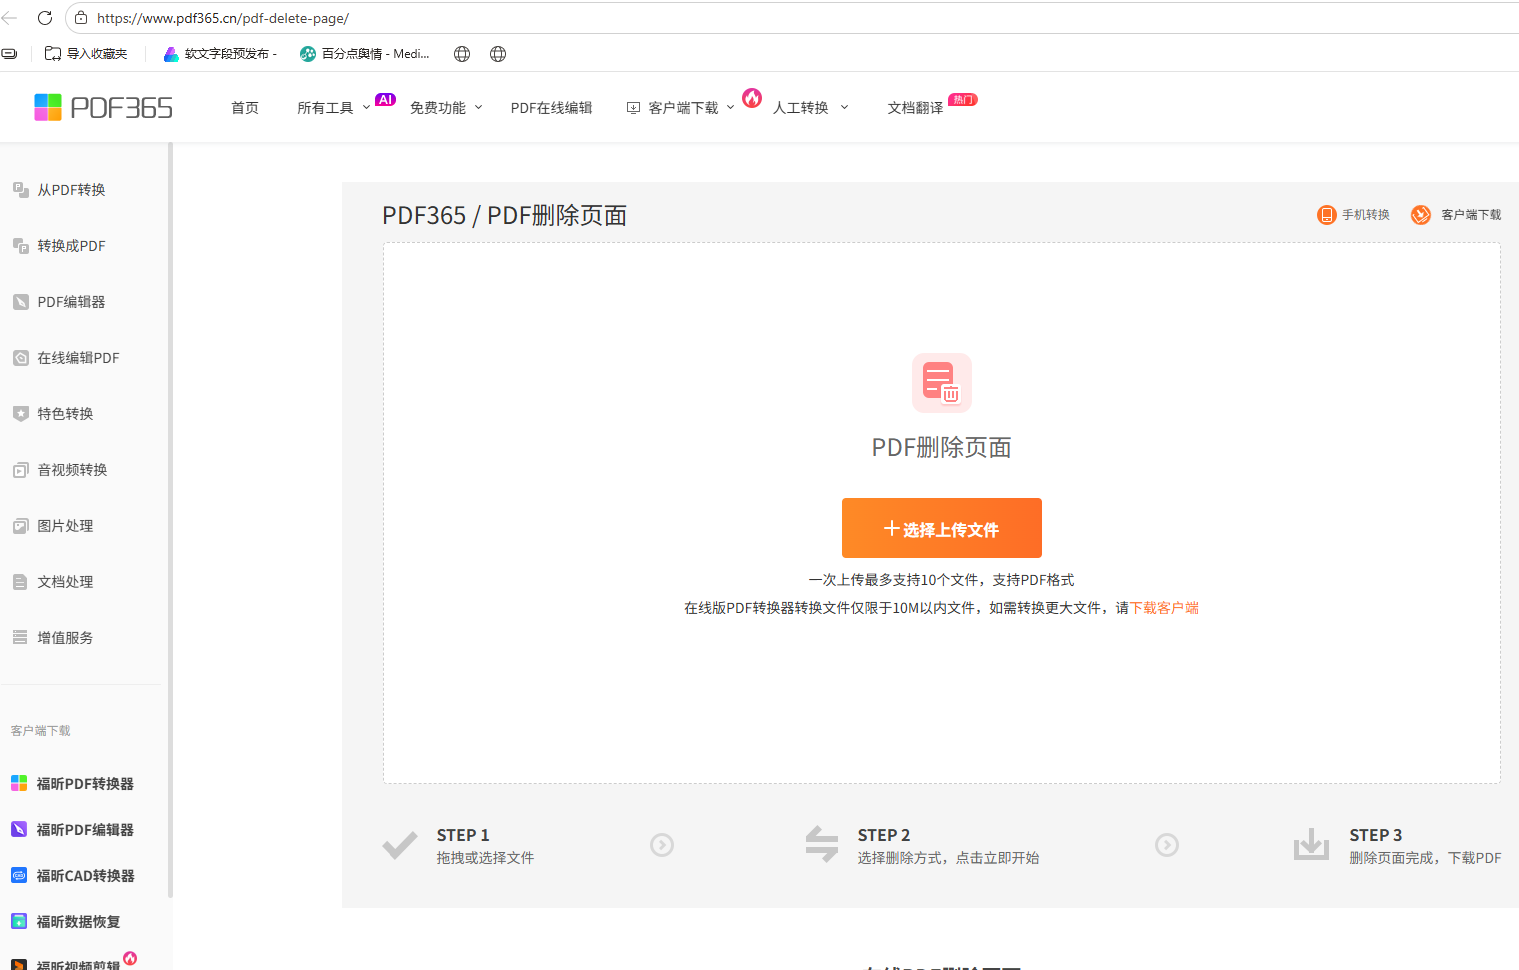
Task: Open 福昕PDF编辑器 in the sidebar
Action: point(84,830)
